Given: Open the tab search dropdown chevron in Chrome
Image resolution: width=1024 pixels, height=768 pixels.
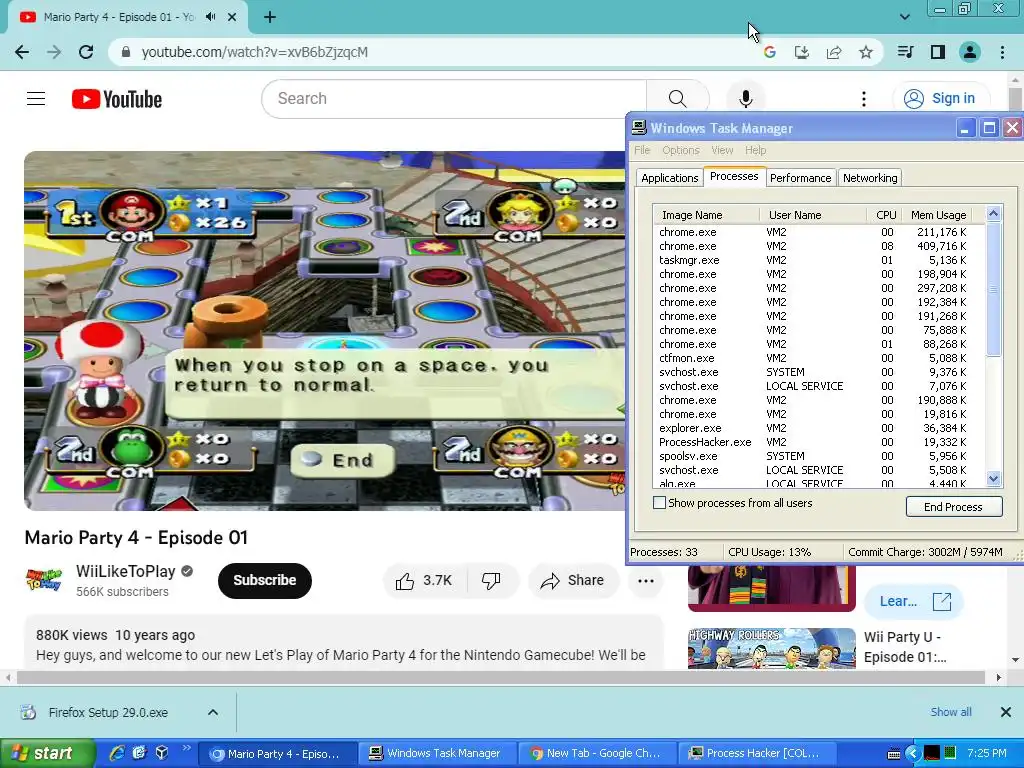Looking at the screenshot, I should (904, 17).
